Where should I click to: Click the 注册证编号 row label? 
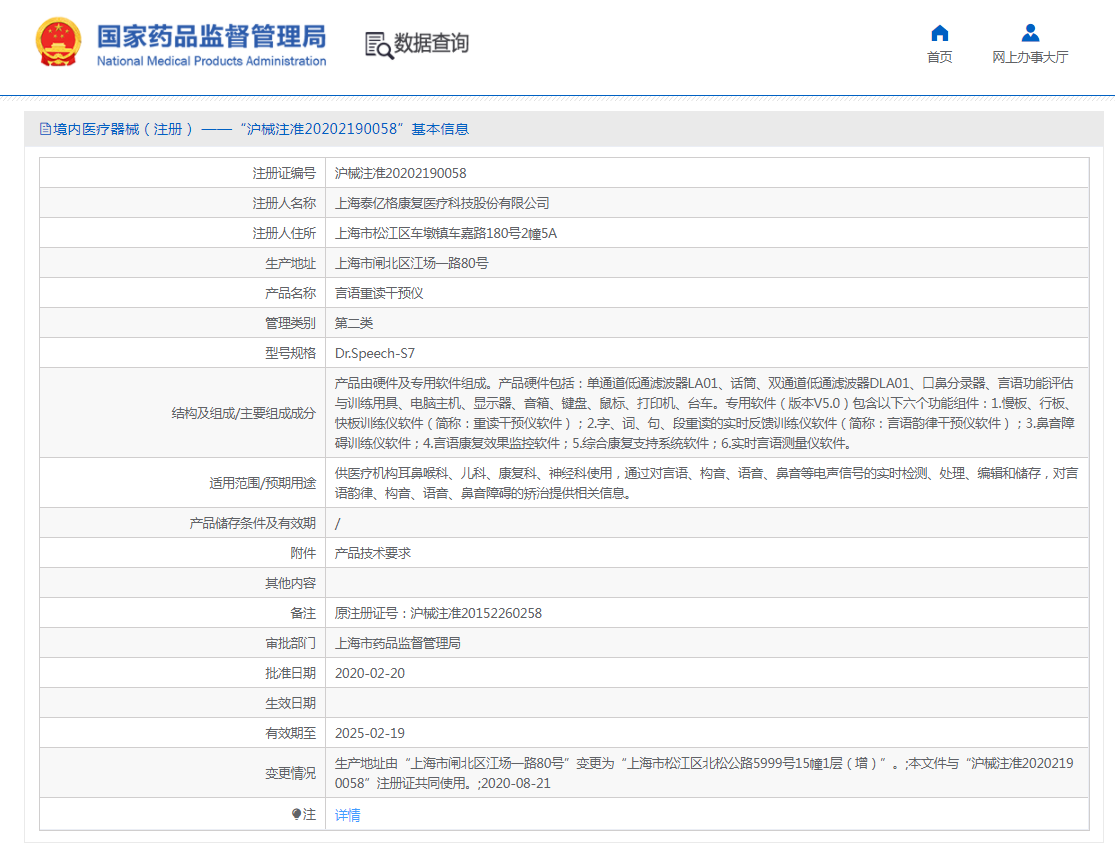point(284,173)
